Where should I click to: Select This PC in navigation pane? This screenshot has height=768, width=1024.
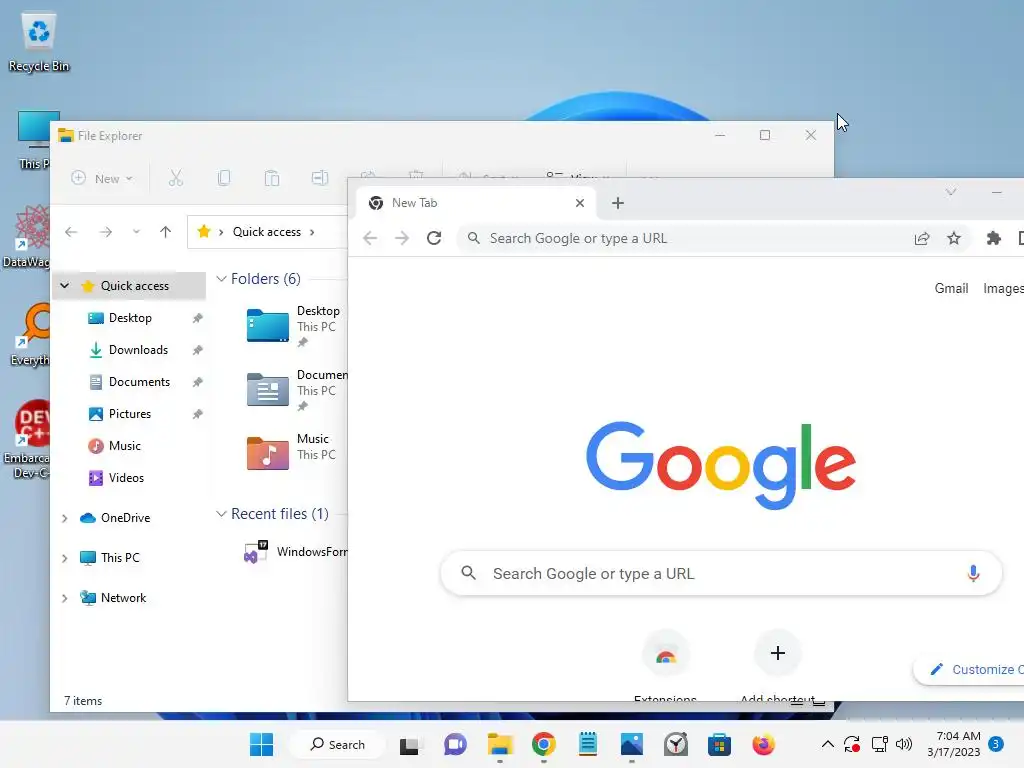[x=120, y=558]
